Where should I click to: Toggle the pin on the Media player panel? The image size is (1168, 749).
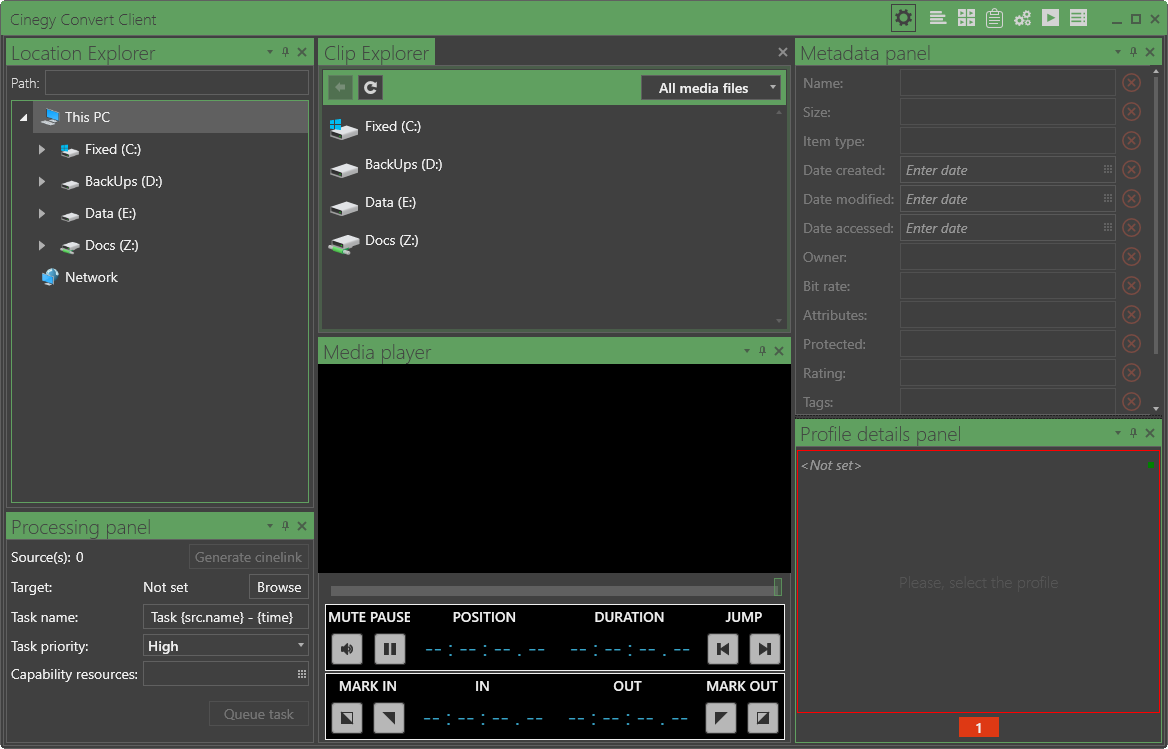(x=762, y=351)
